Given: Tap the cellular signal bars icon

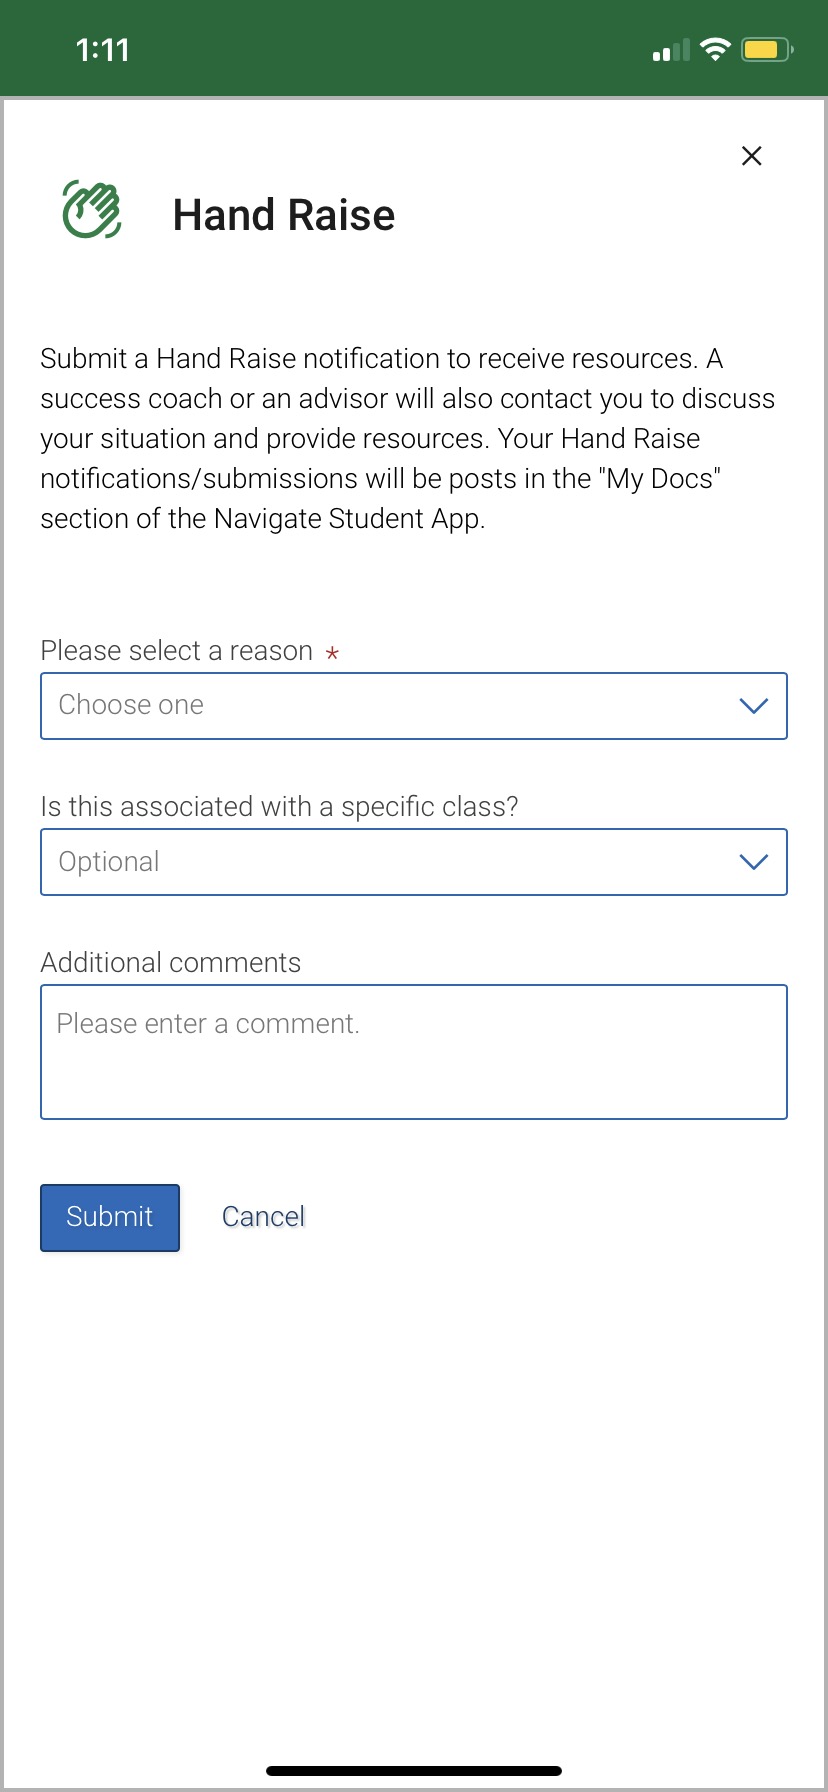Looking at the screenshot, I should (x=671, y=50).
